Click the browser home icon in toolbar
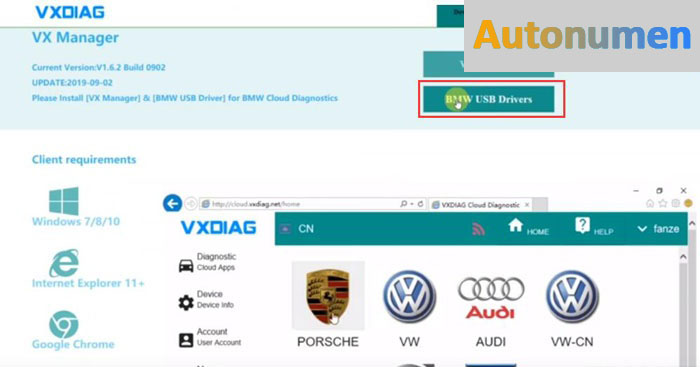Screen dimensions: 700x367 pos(650,204)
